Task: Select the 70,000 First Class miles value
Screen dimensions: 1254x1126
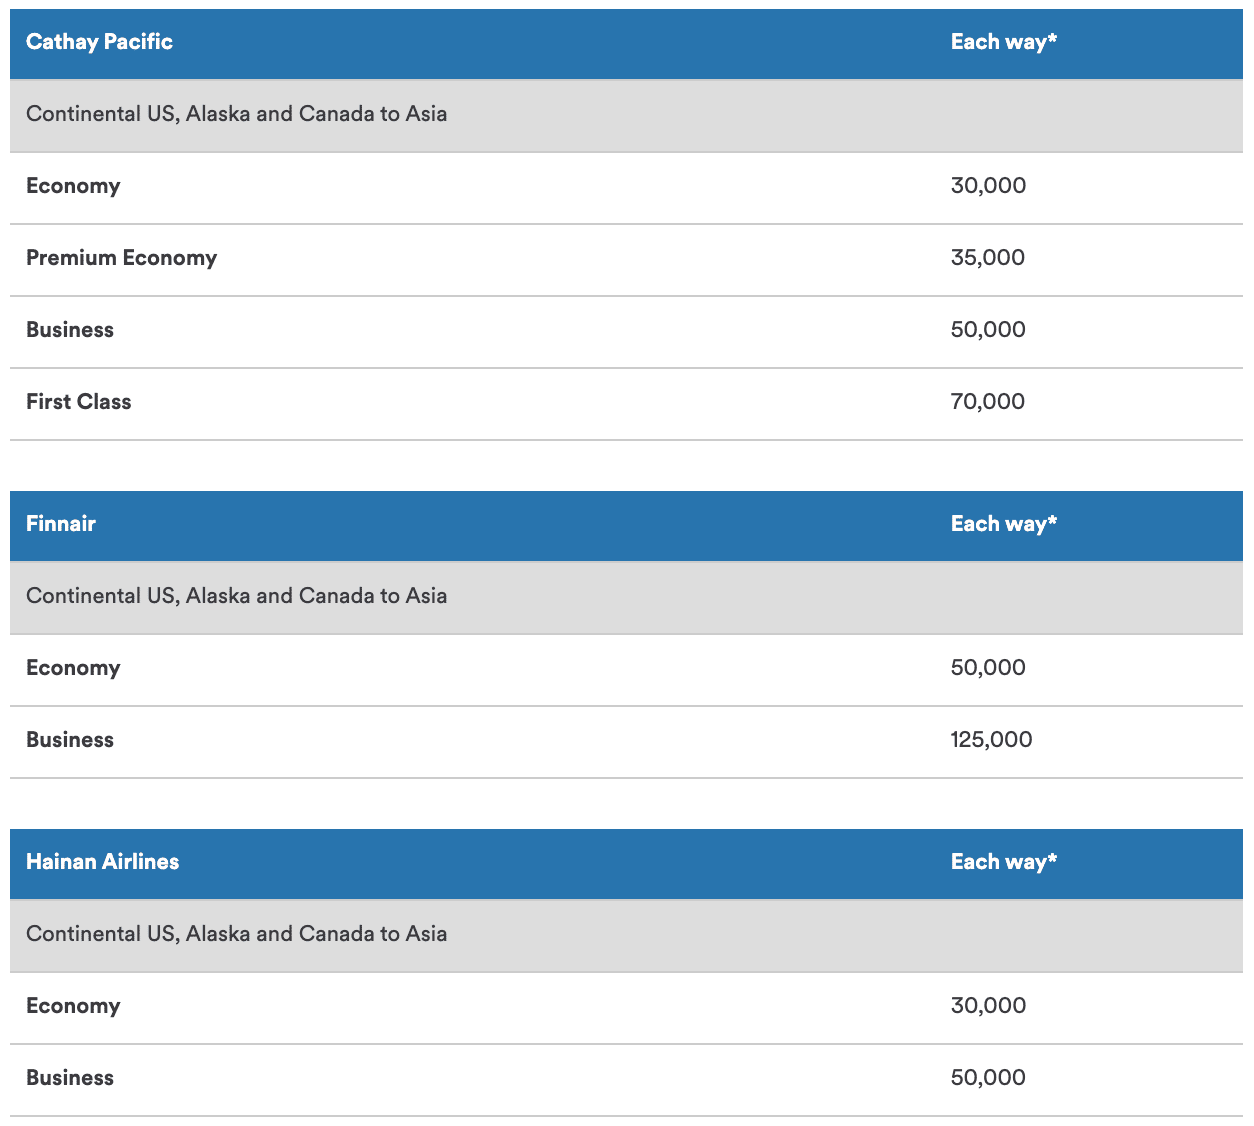Action: coord(987,402)
